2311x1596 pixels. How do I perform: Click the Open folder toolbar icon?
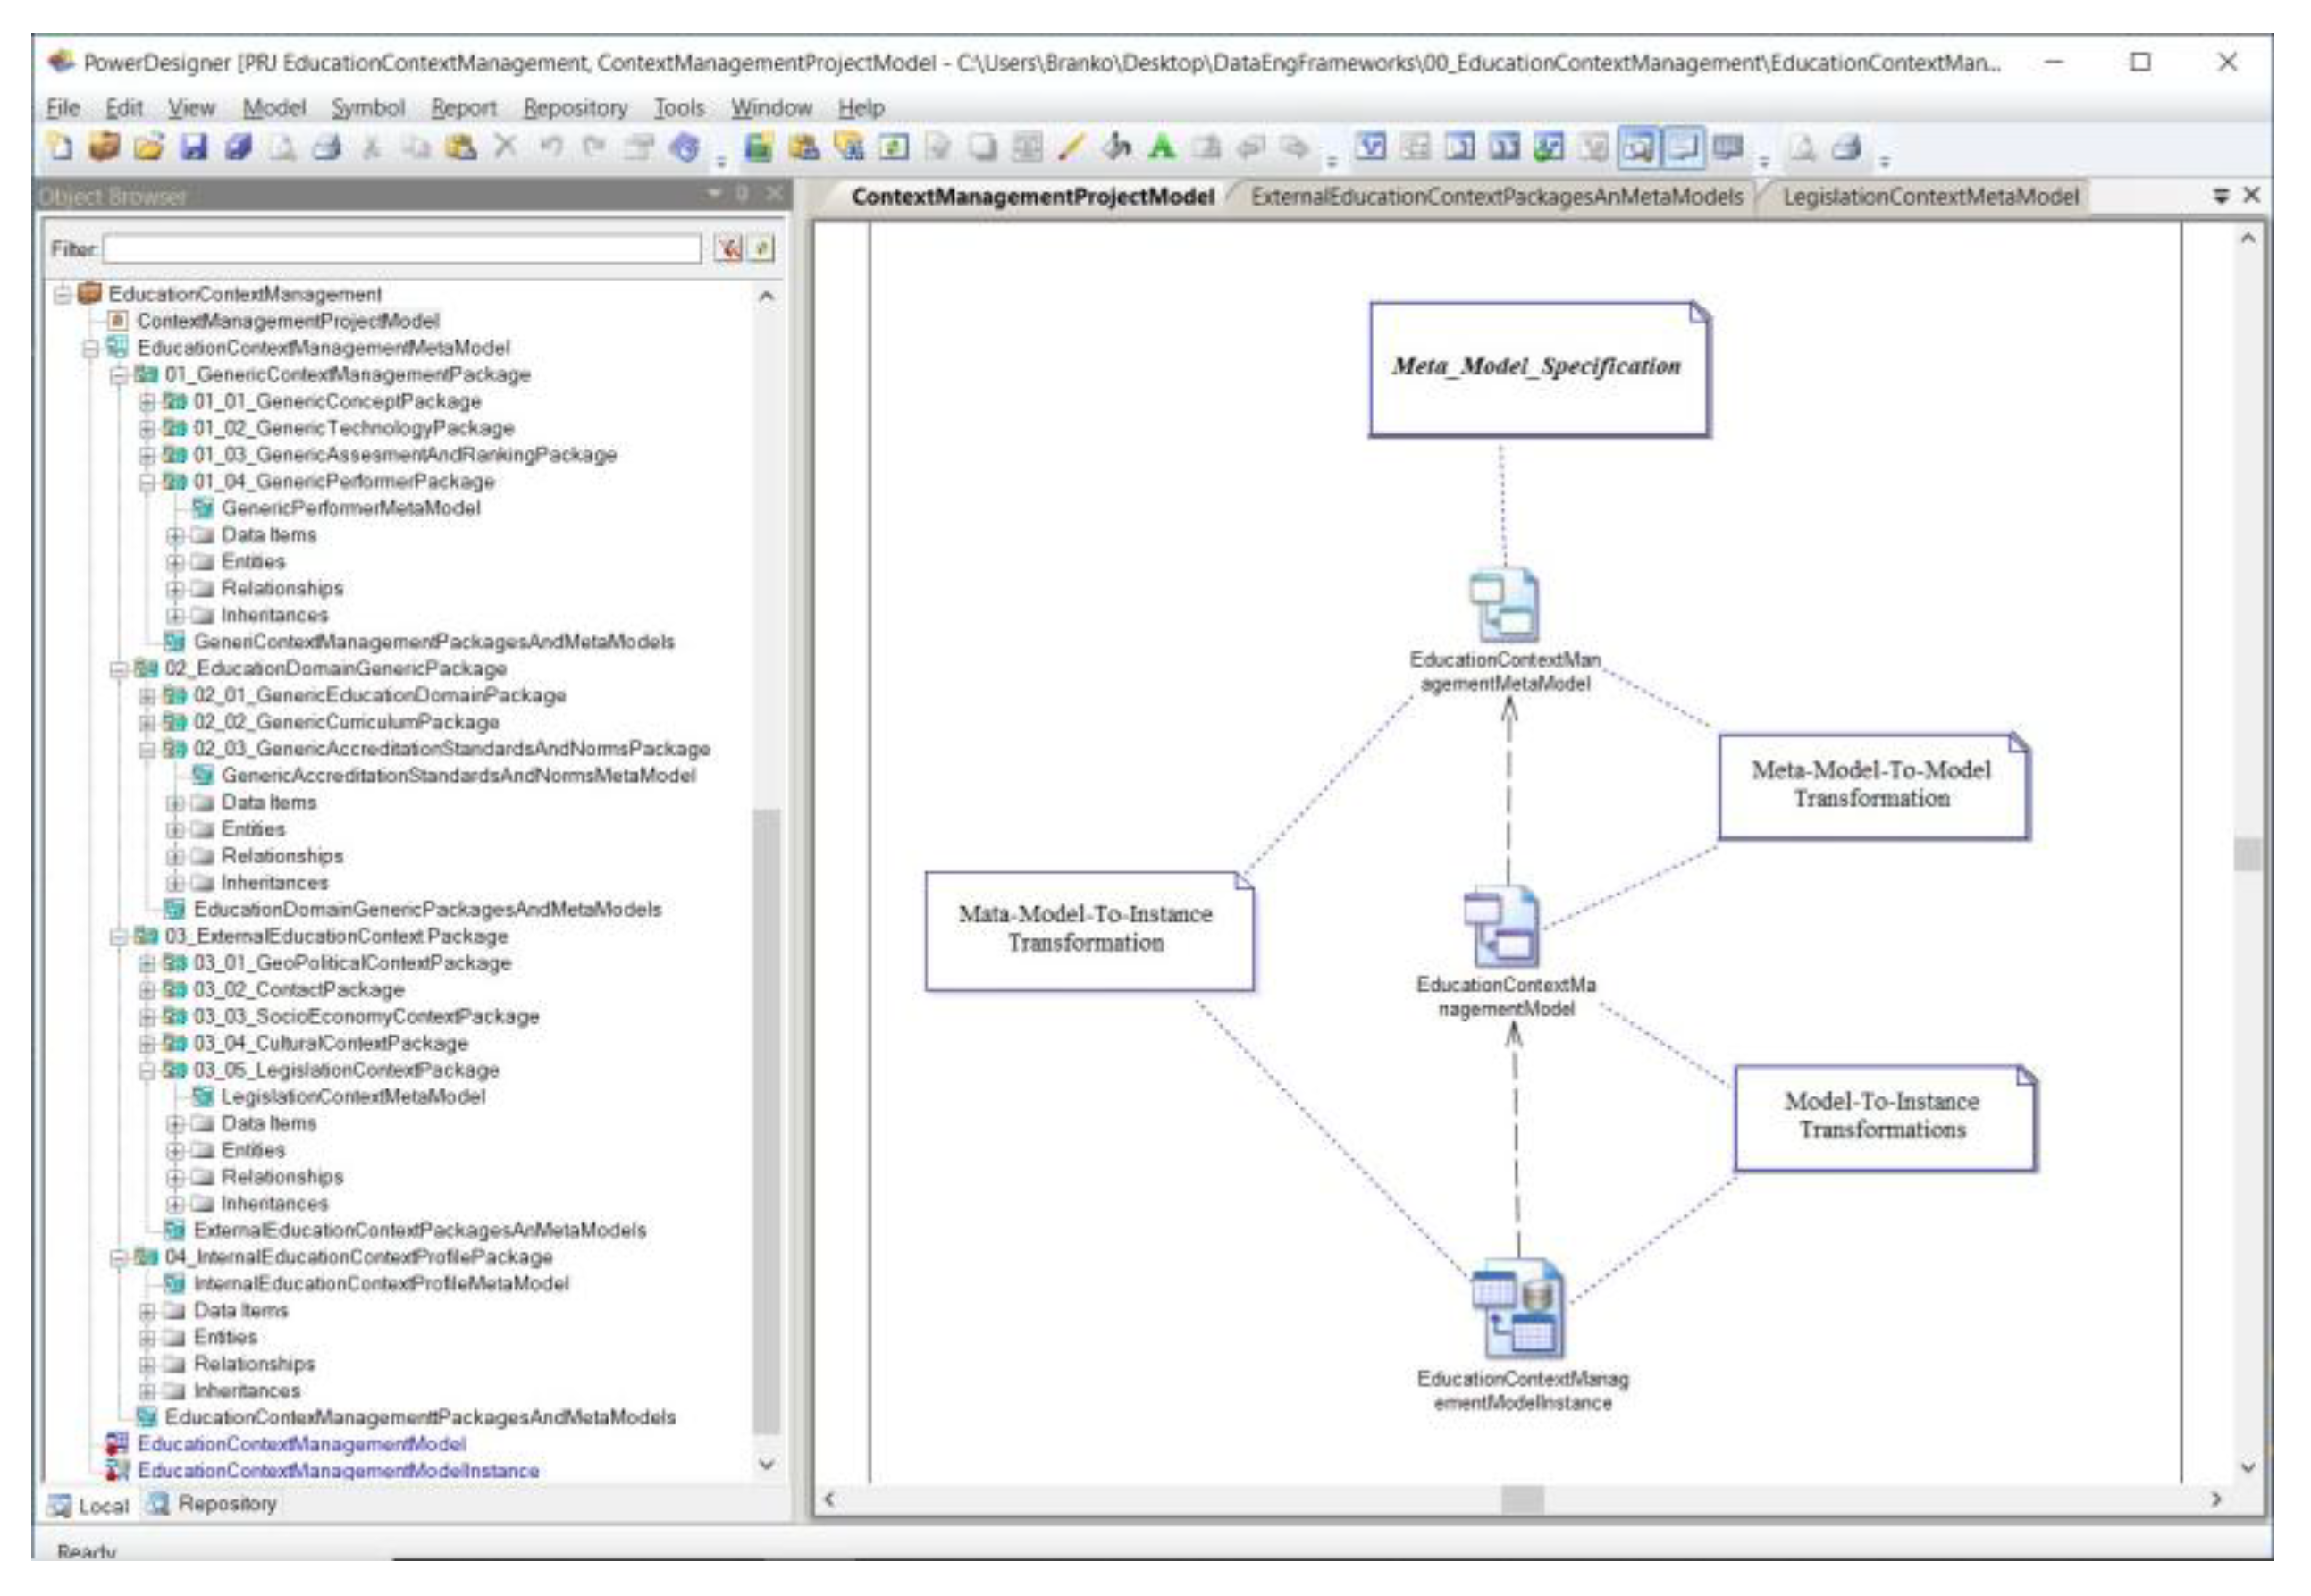coord(148,148)
